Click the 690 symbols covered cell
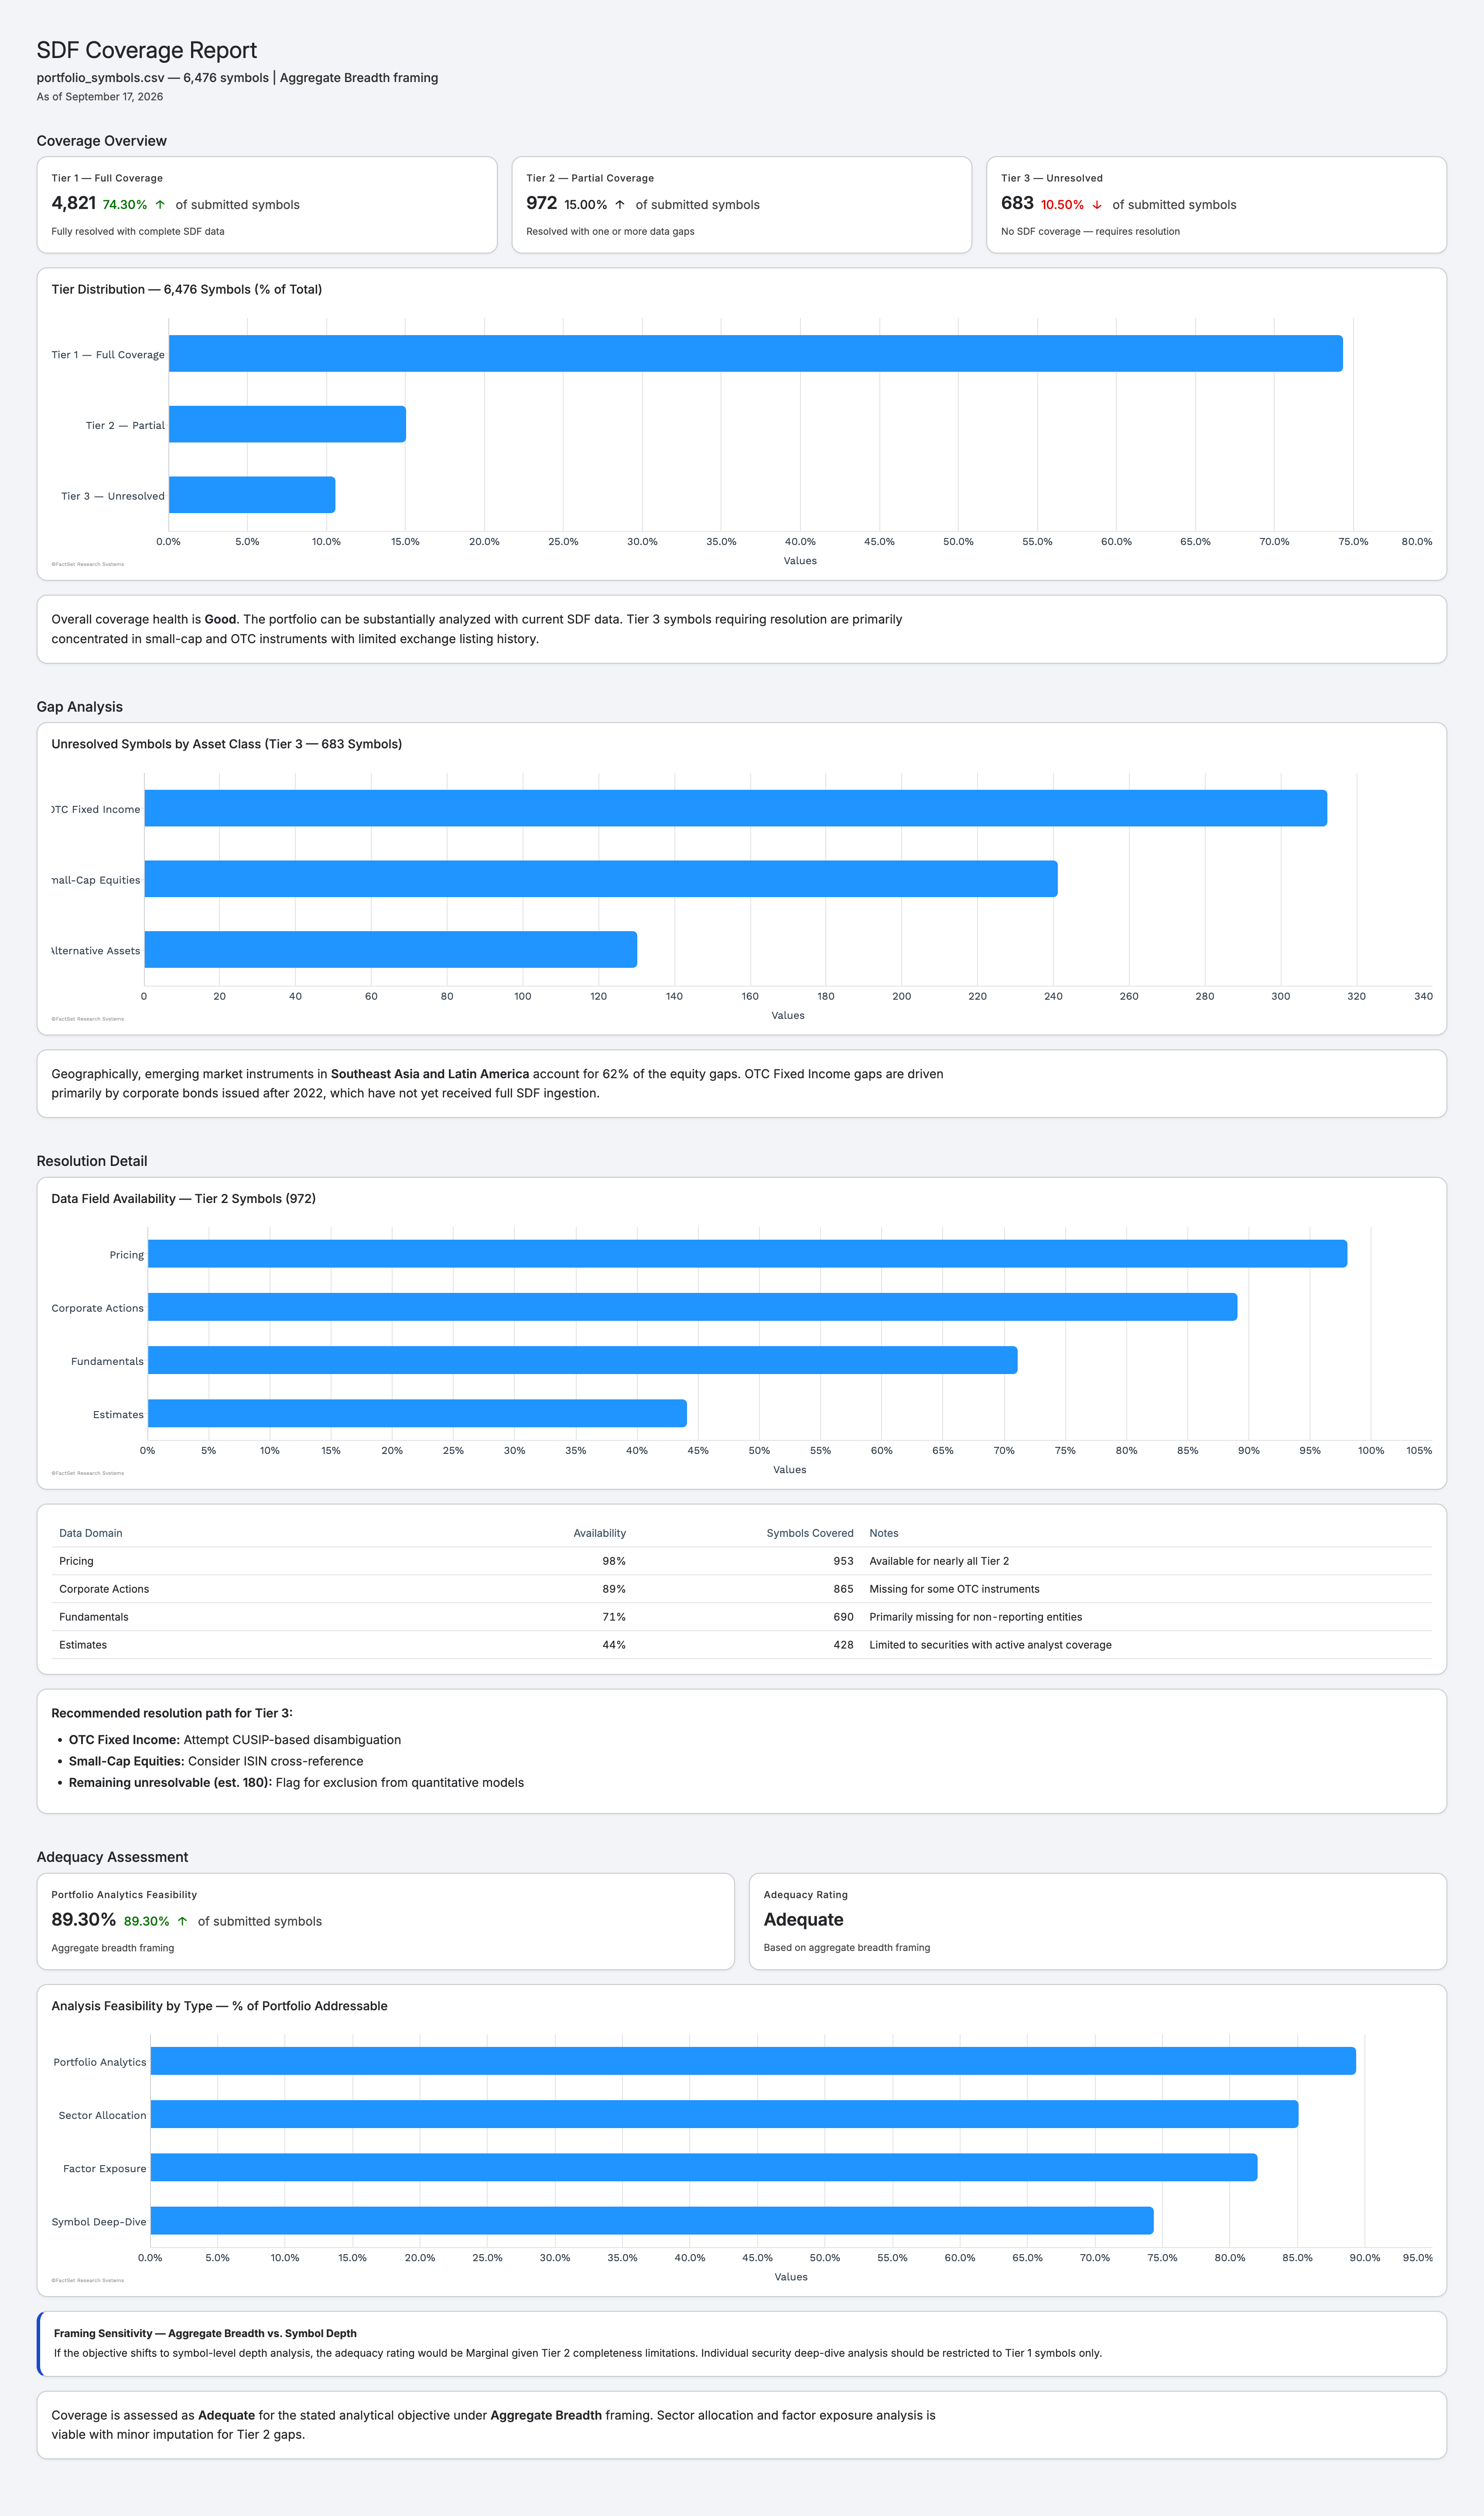Image resolution: width=1484 pixels, height=2516 pixels. [844, 1617]
